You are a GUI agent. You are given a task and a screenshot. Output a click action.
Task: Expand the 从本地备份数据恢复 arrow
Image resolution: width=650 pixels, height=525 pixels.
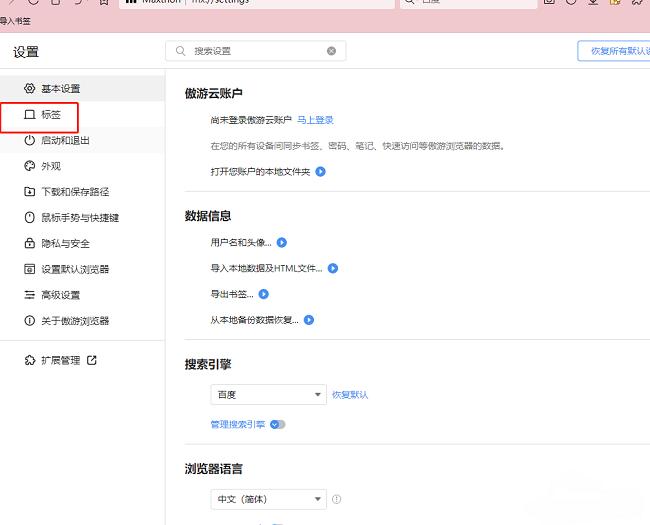(309, 320)
